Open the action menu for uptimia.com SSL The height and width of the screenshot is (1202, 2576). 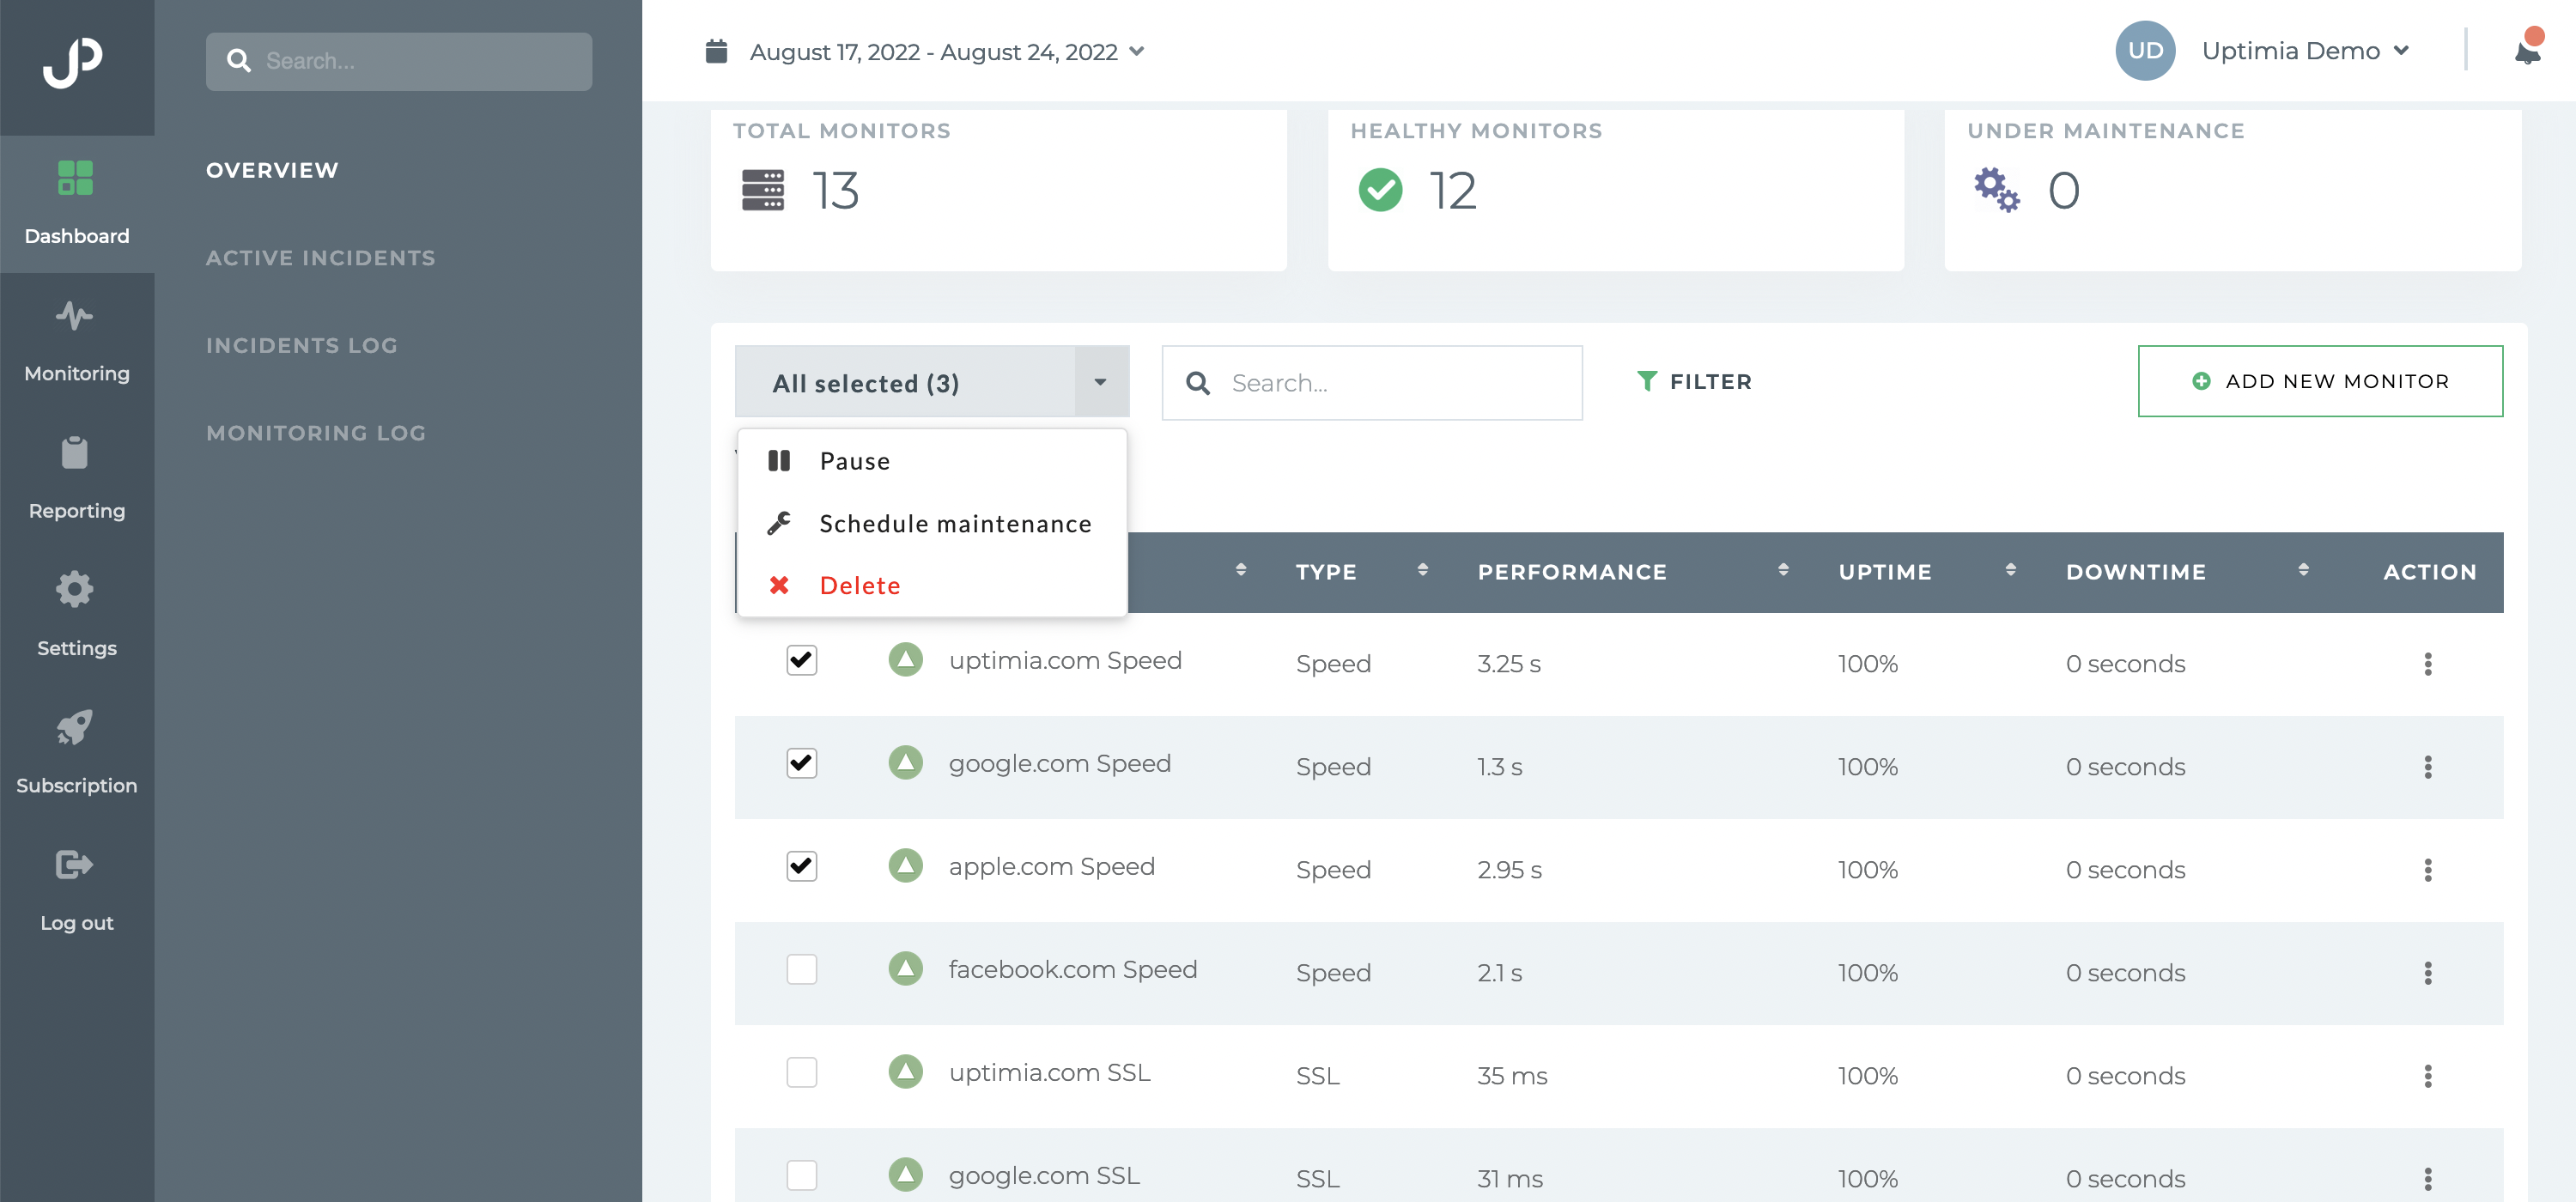pos(2428,1076)
